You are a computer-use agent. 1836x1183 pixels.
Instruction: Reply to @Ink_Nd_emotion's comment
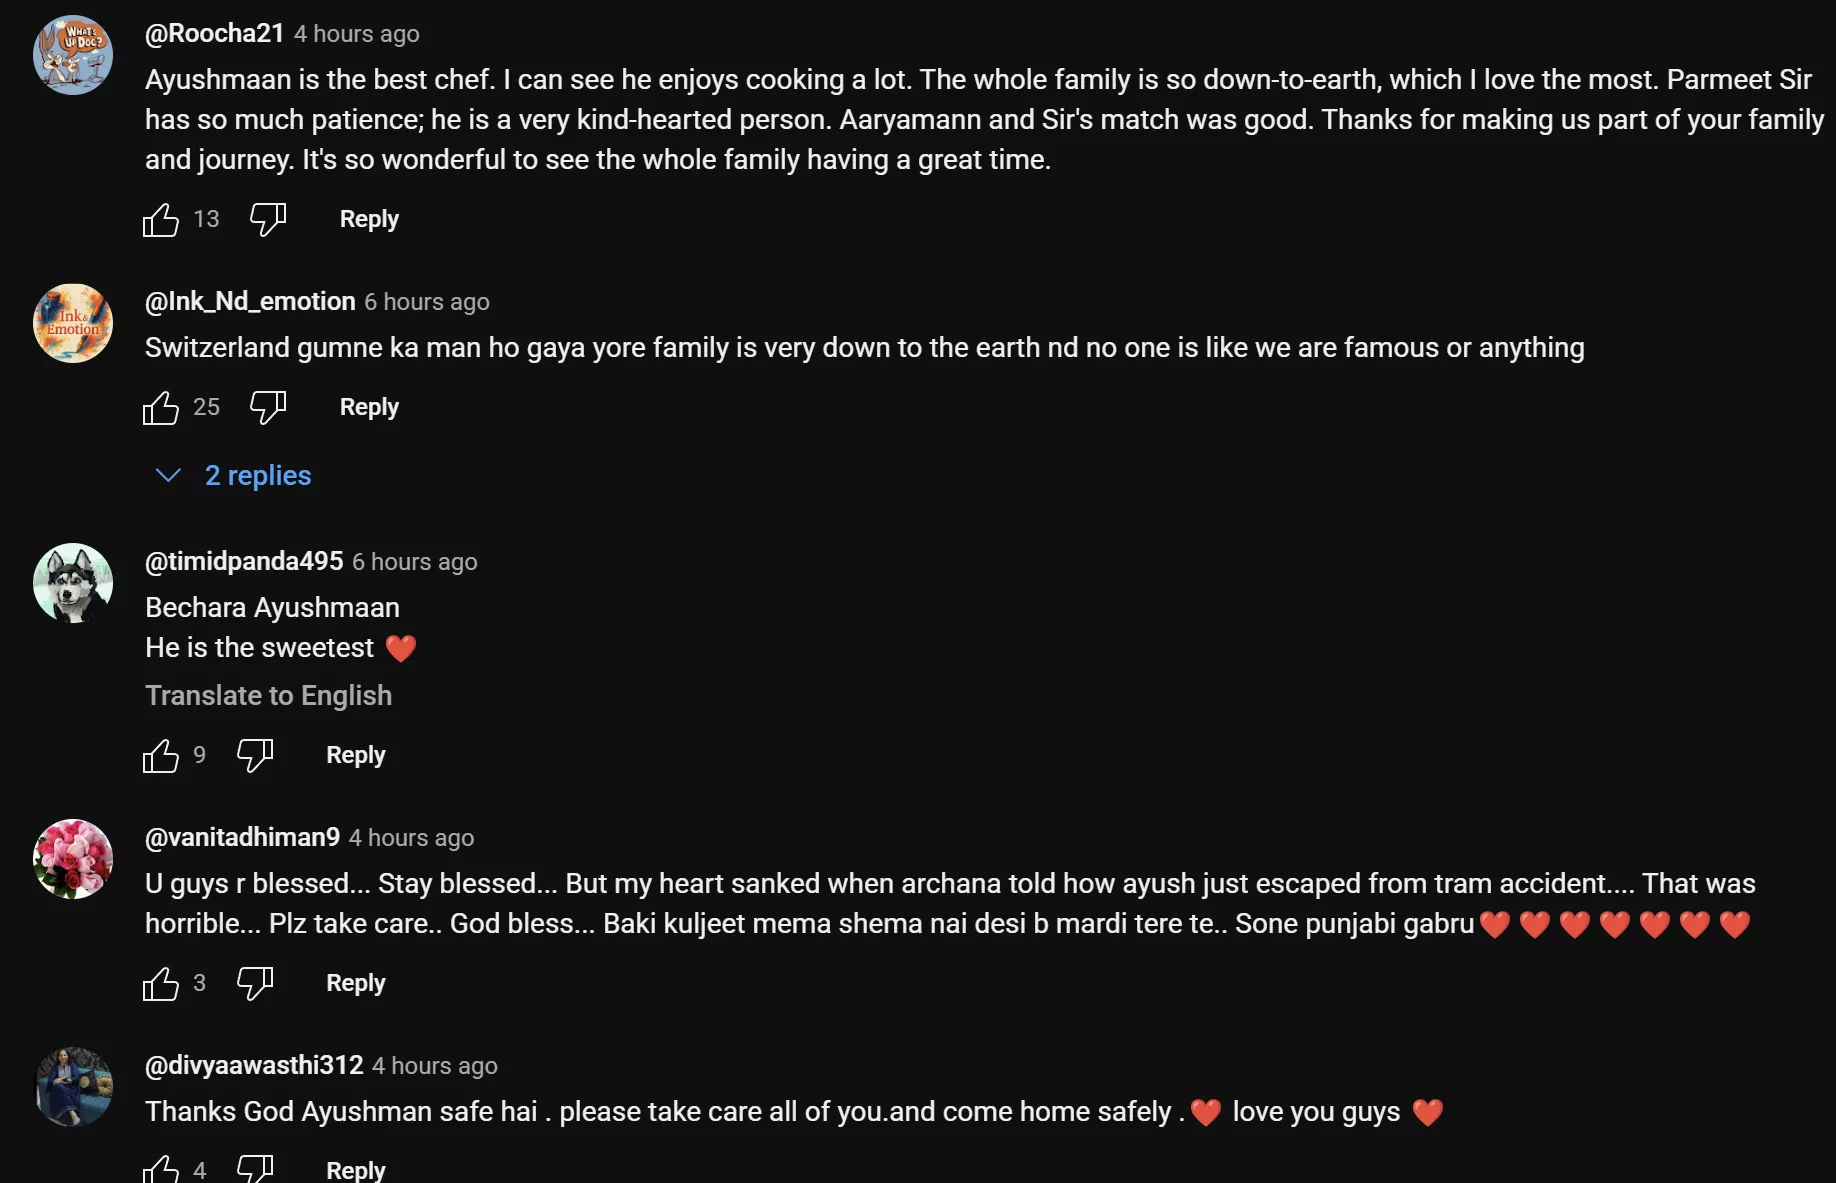pos(369,407)
